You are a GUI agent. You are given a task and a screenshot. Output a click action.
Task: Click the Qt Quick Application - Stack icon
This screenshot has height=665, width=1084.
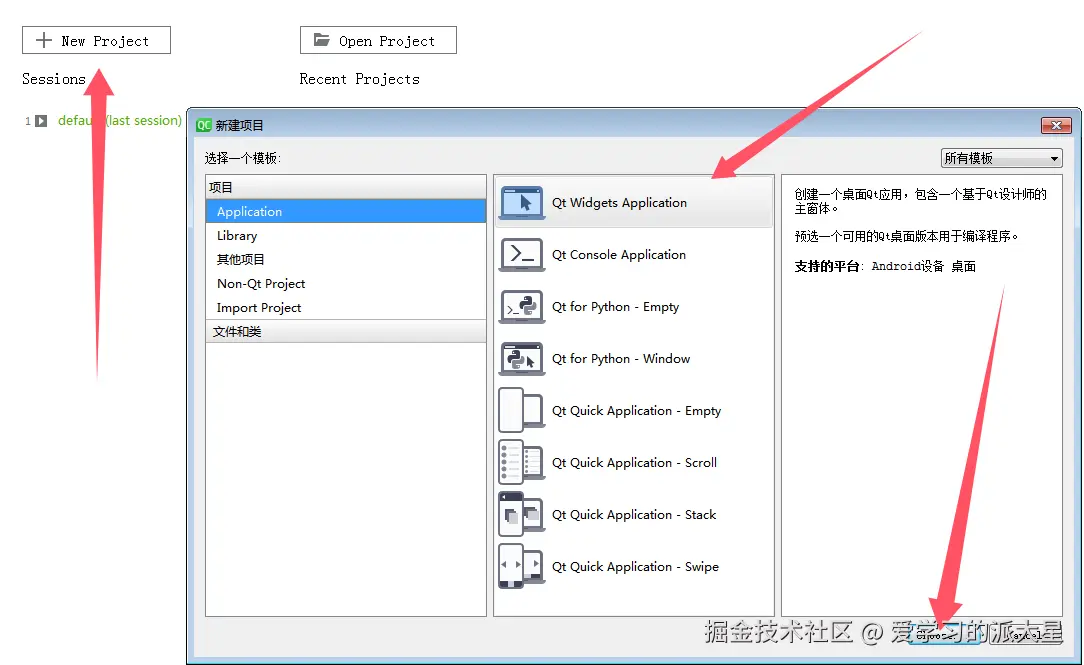click(522, 514)
